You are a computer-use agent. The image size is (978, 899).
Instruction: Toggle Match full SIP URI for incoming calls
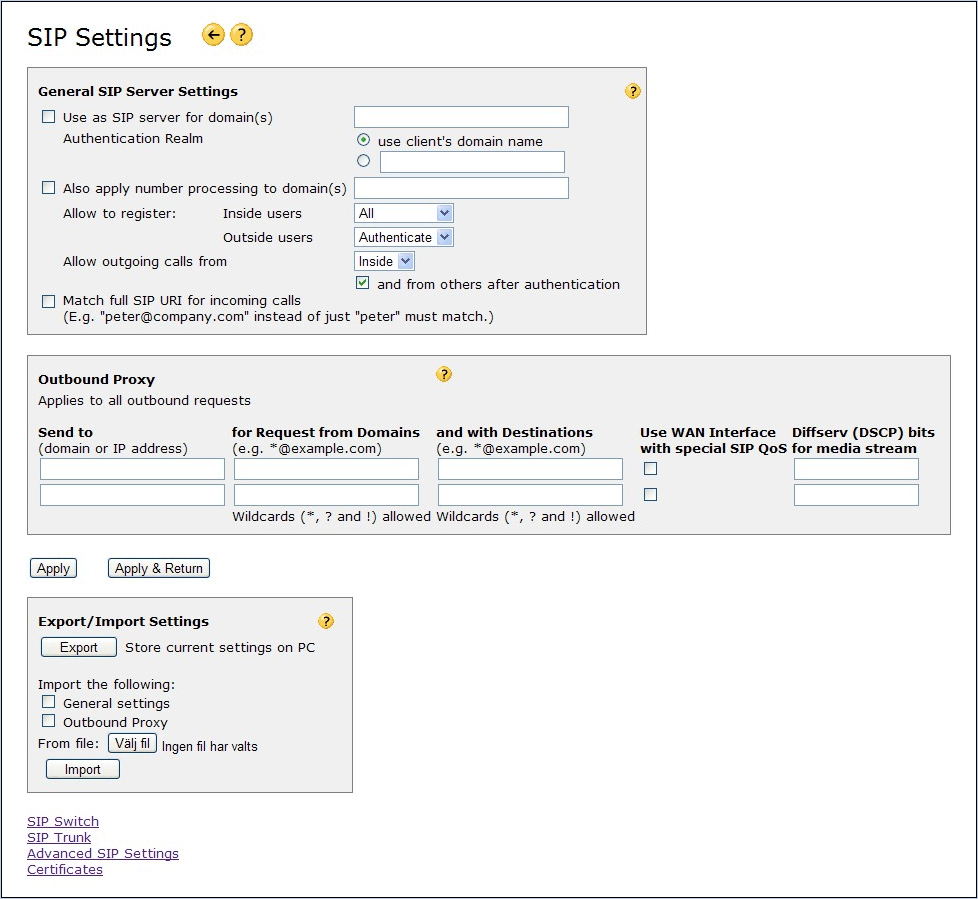click(49, 301)
